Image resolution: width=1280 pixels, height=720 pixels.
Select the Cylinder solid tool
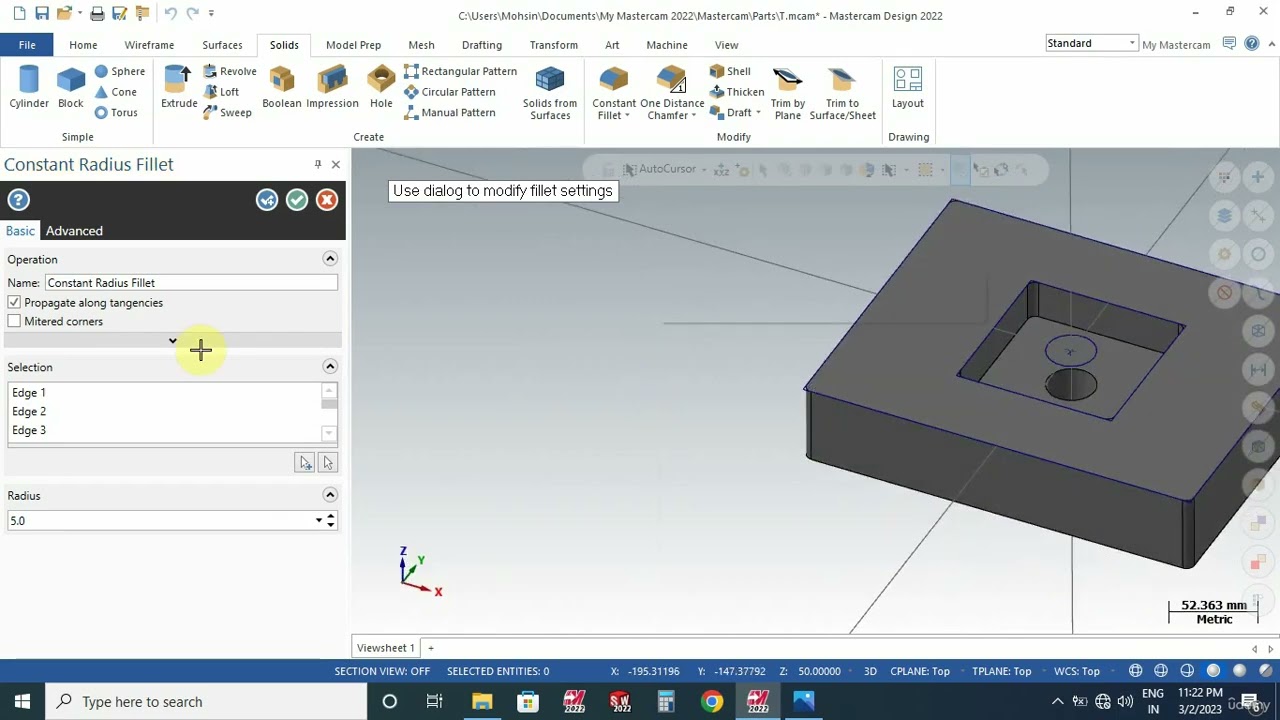point(29,87)
